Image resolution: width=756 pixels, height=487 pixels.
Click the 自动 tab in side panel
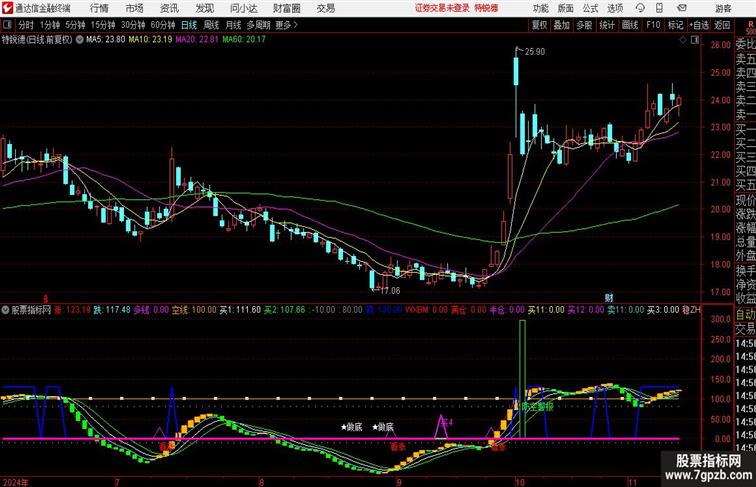745,315
